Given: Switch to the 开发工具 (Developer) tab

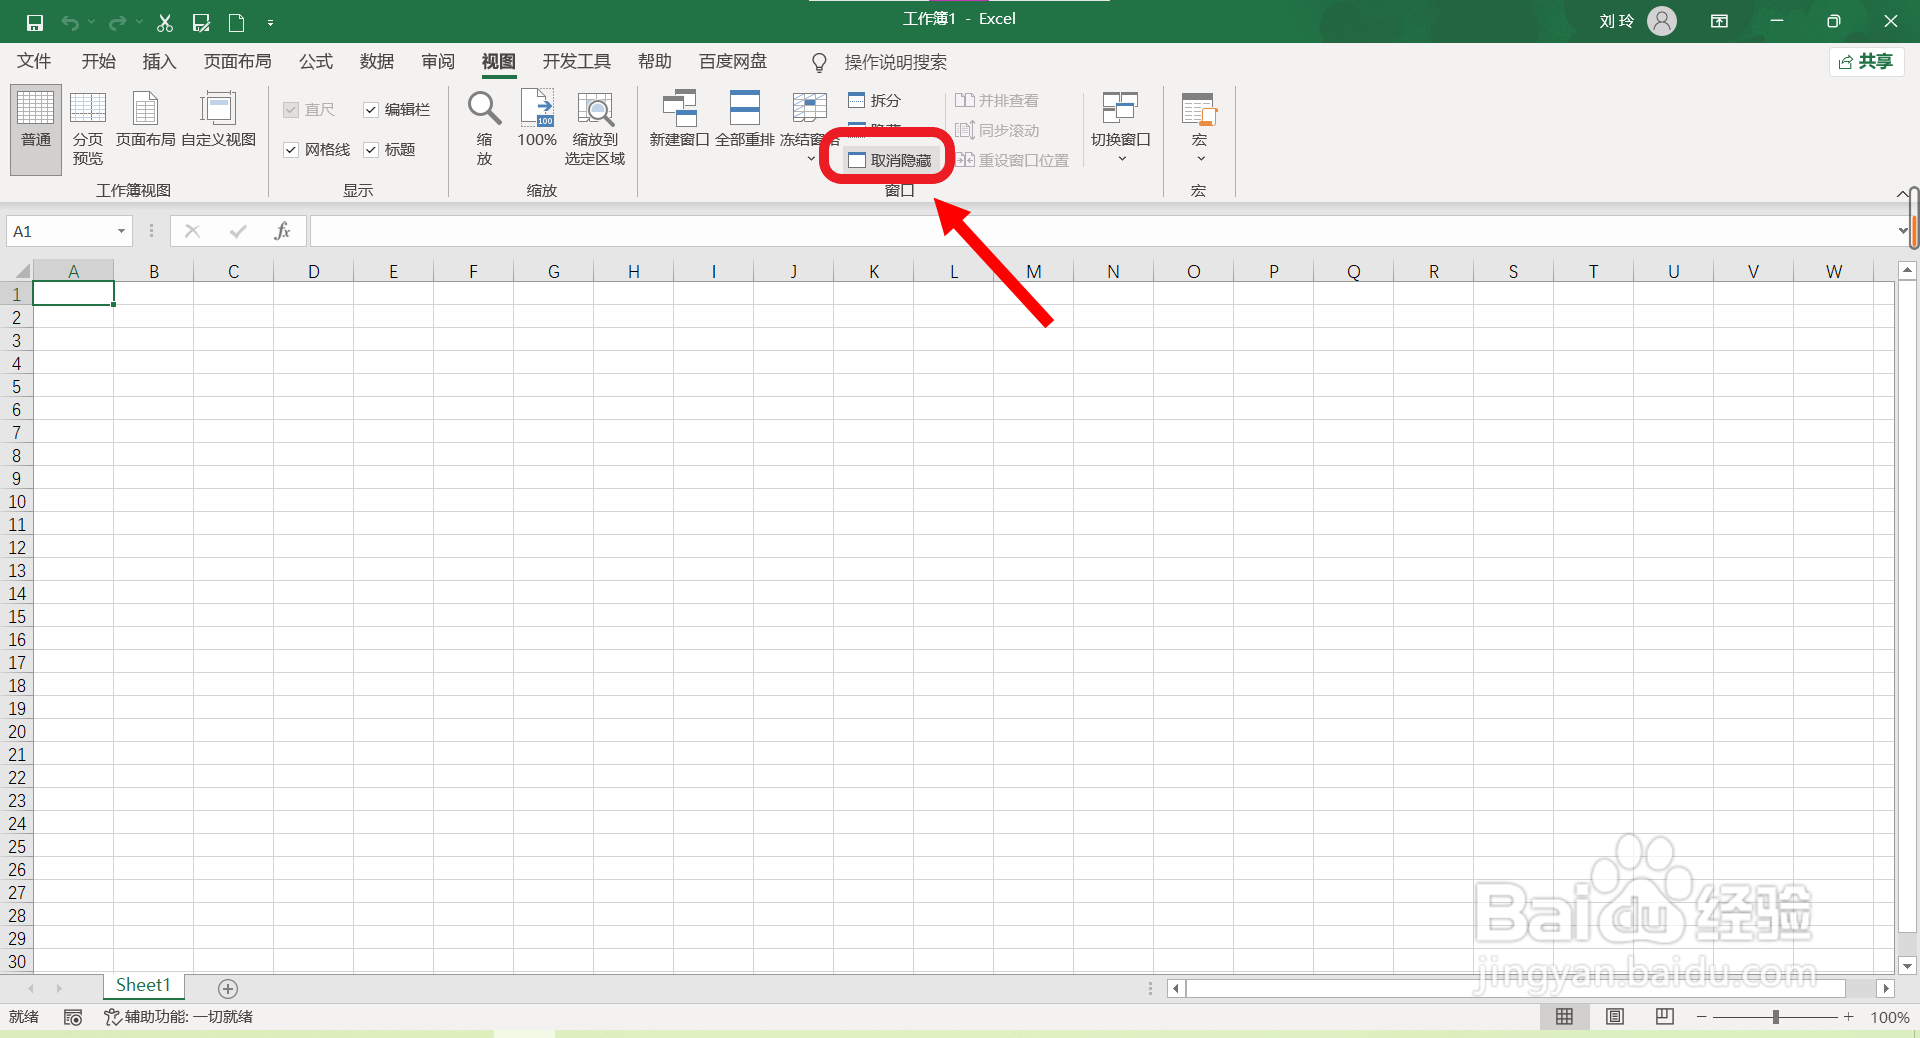Looking at the screenshot, I should pyautogui.click(x=577, y=62).
